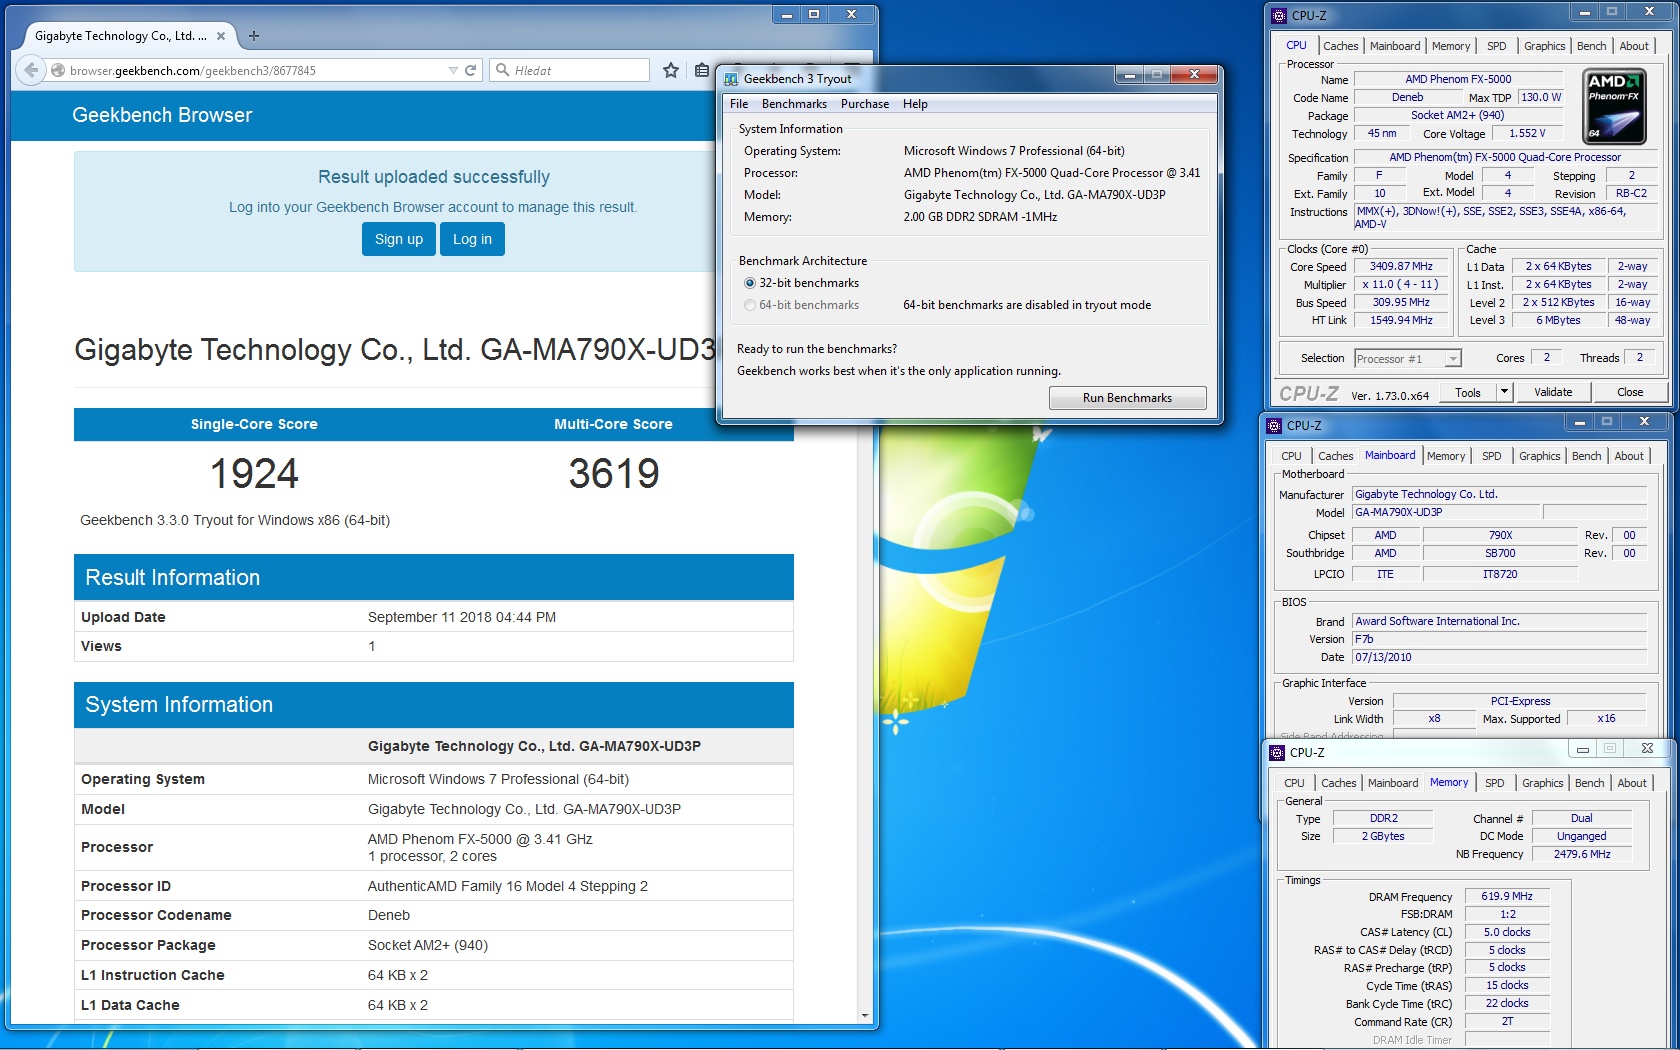
Task: Open the Benchmarks menu in Geekbench
Action: coord(794,104)
